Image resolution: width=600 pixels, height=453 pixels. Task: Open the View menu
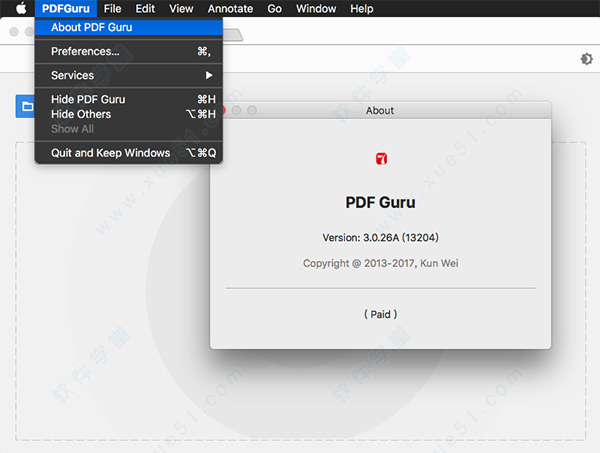tap(181, 8)
